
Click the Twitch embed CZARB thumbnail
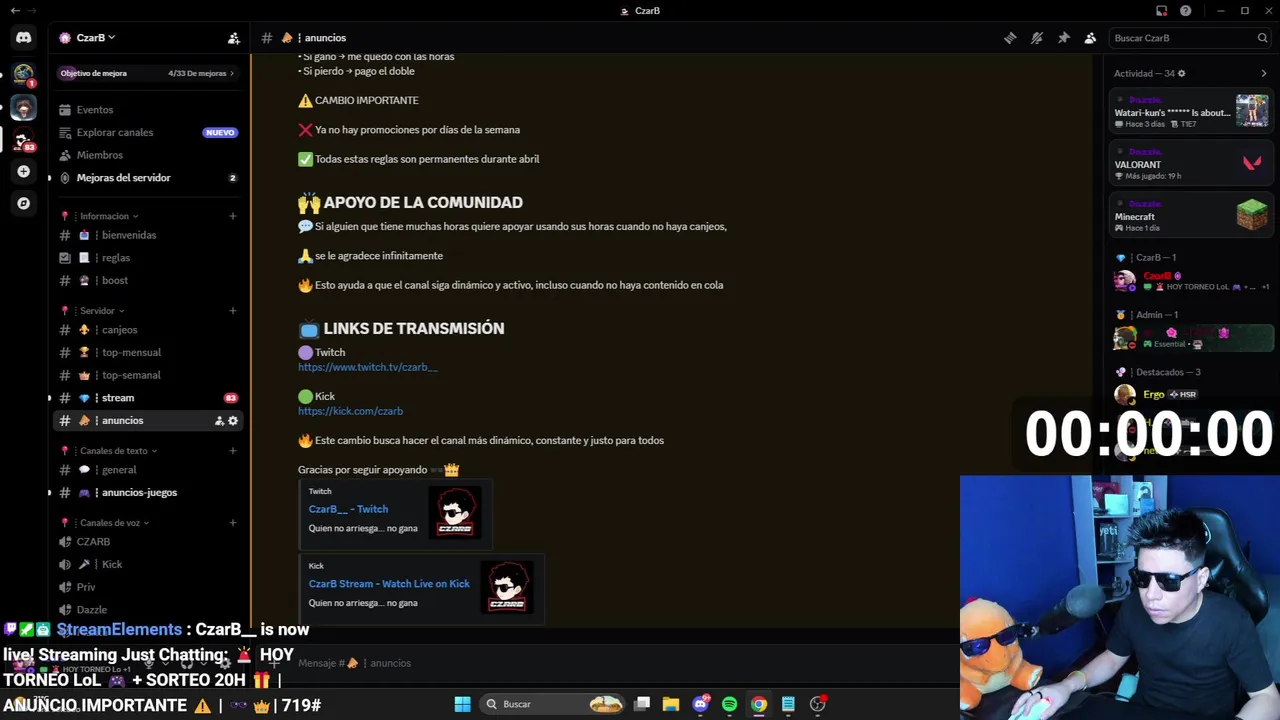click(x=455, y=513)
